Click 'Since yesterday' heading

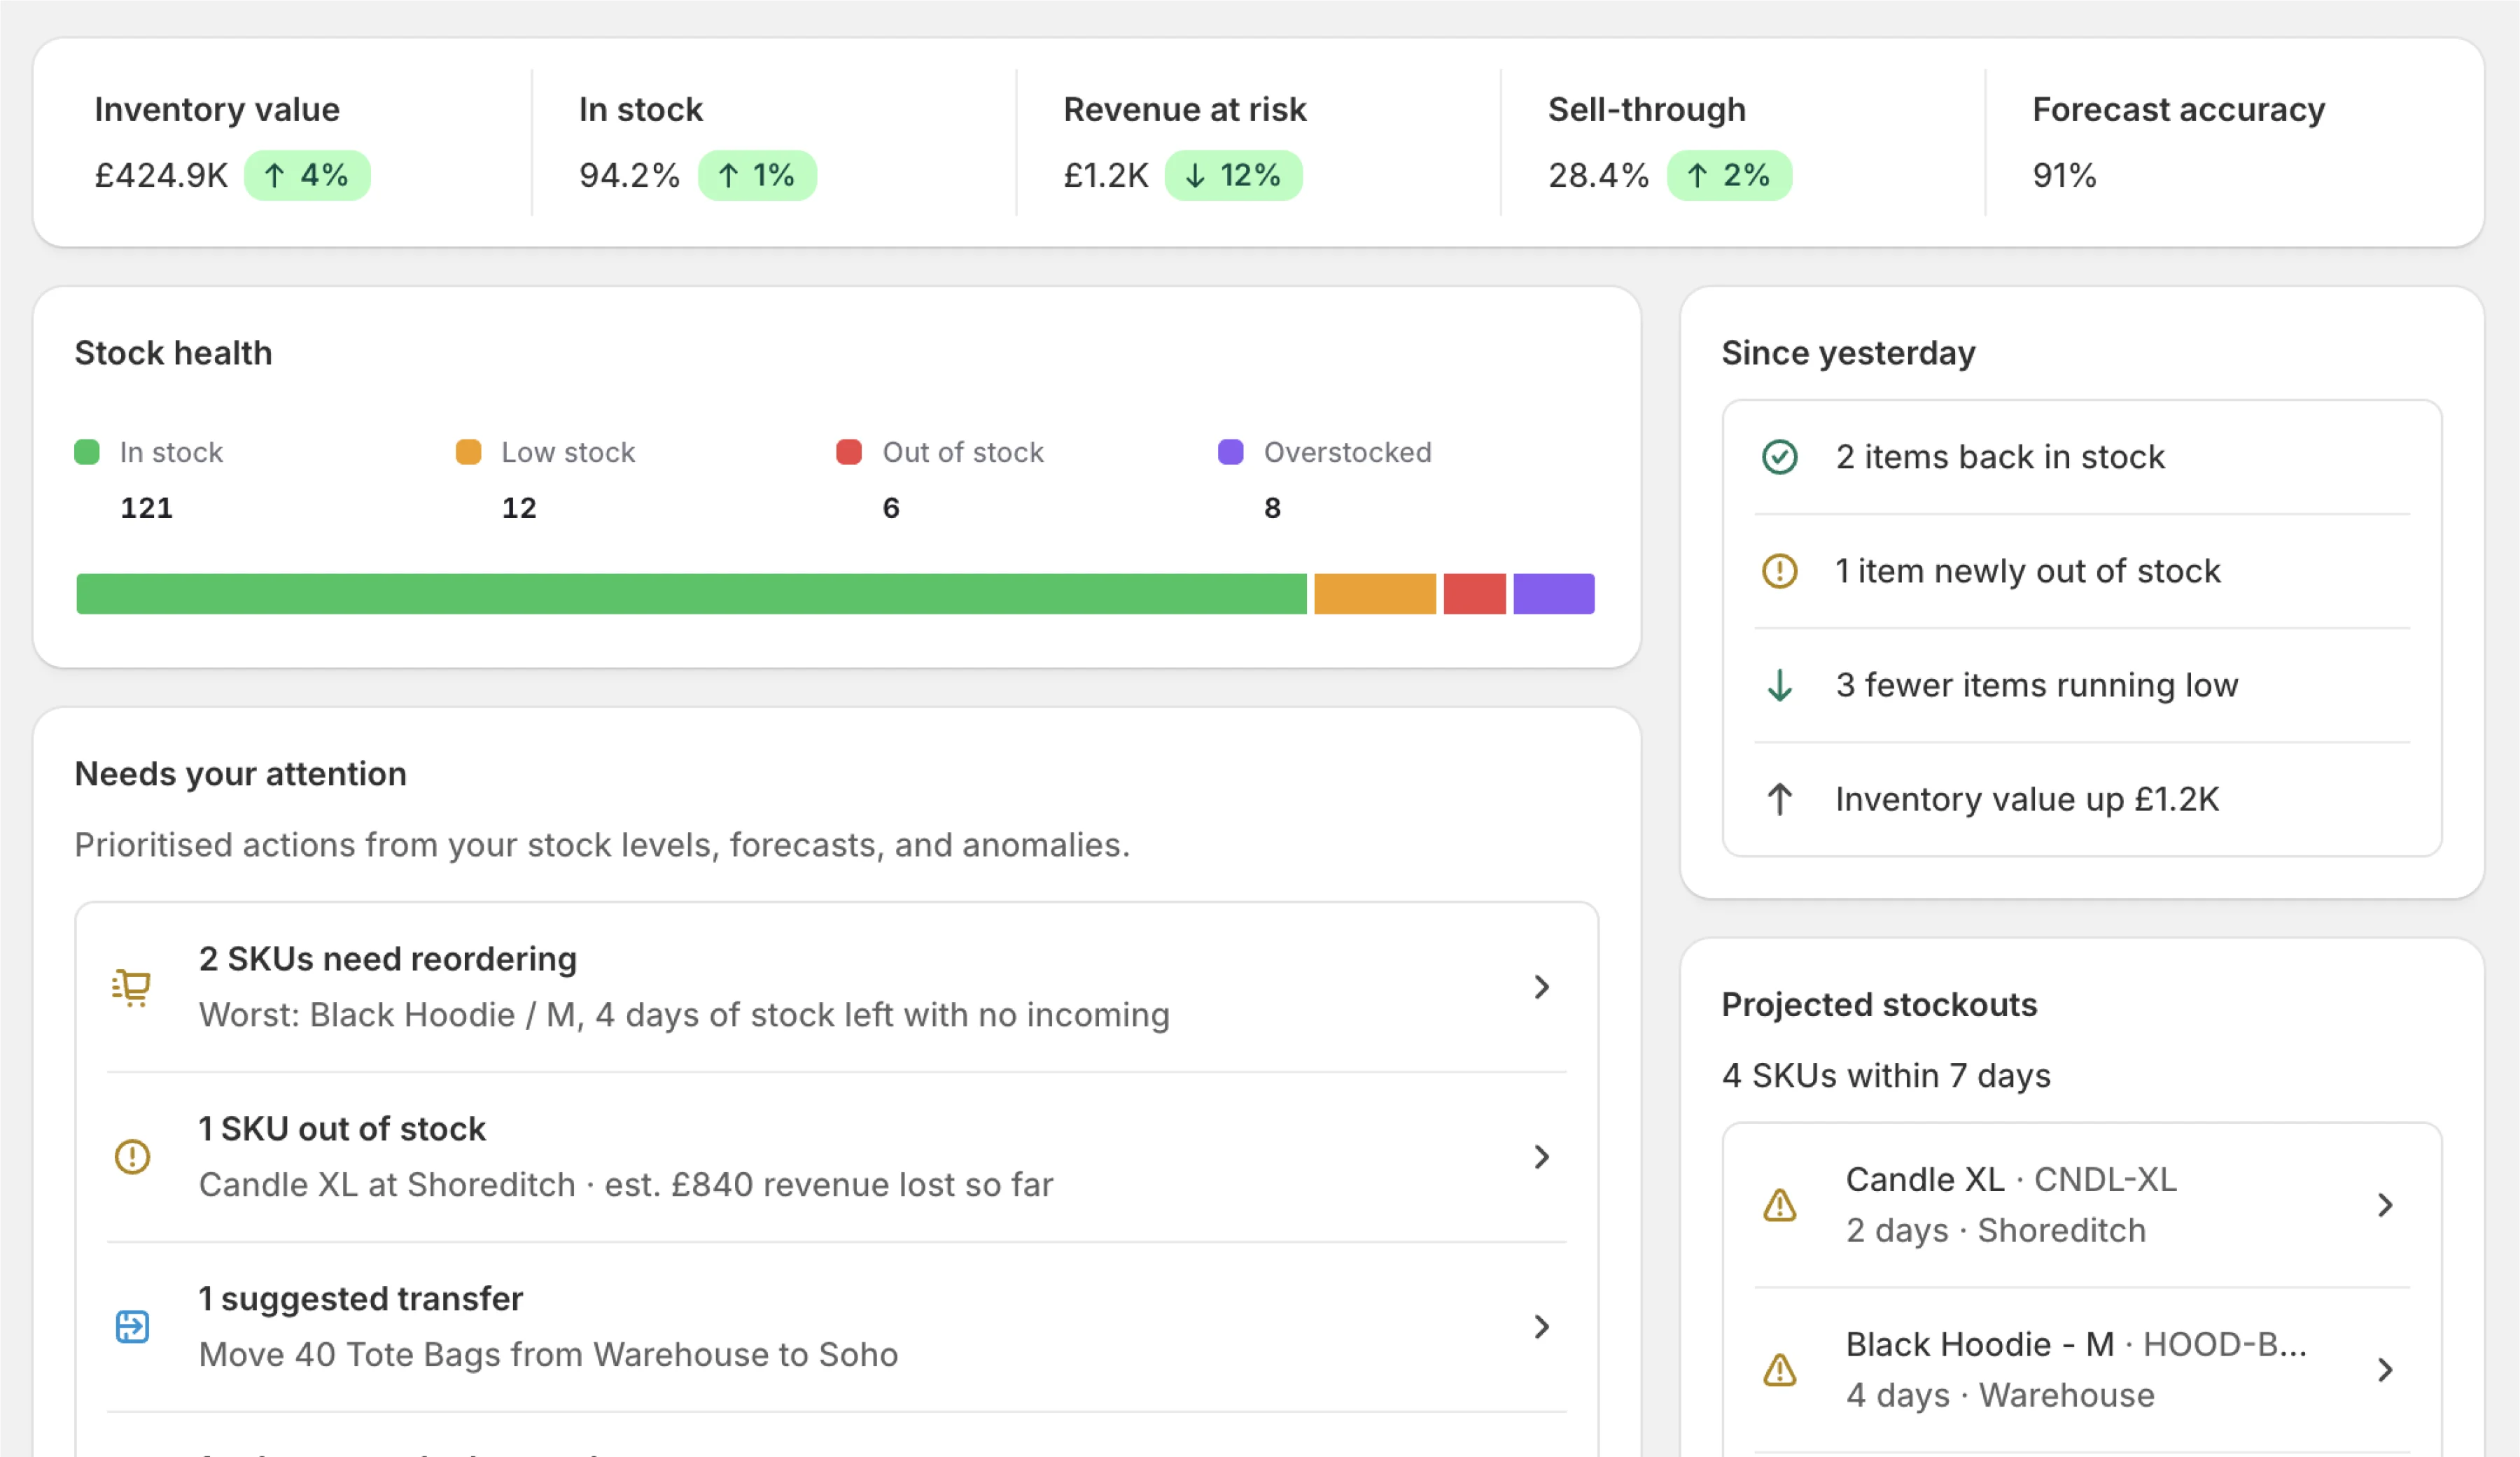tap(1848, 353)
